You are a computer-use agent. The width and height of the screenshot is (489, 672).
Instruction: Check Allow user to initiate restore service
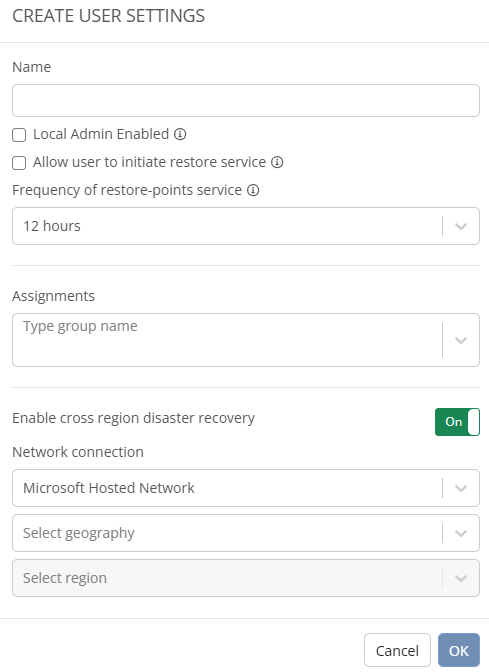tap(19, 163)
